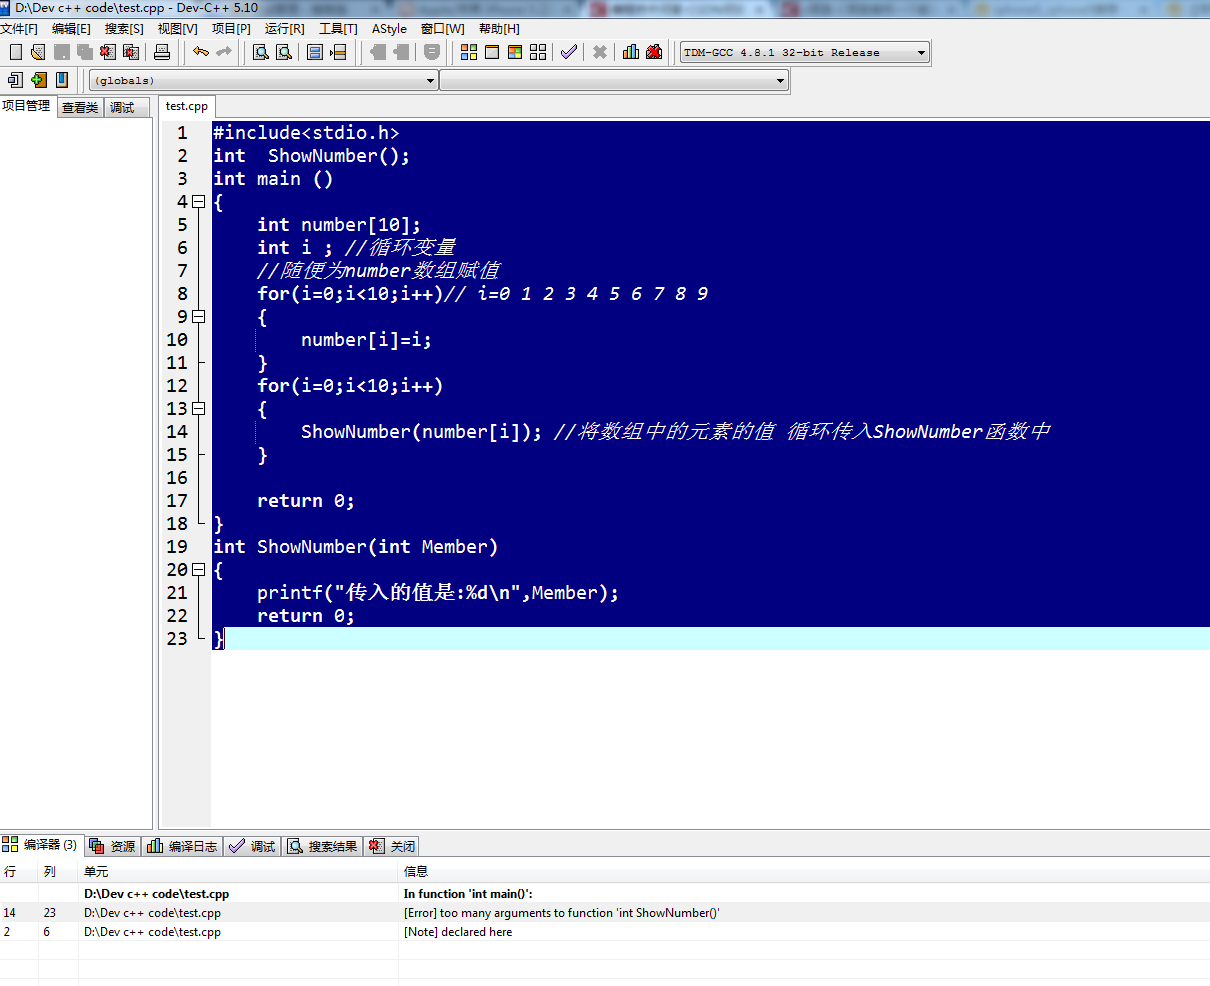The height and width of the screenshot is (986, 1210).
Task: Click the Save All icon
Action: 85,52
